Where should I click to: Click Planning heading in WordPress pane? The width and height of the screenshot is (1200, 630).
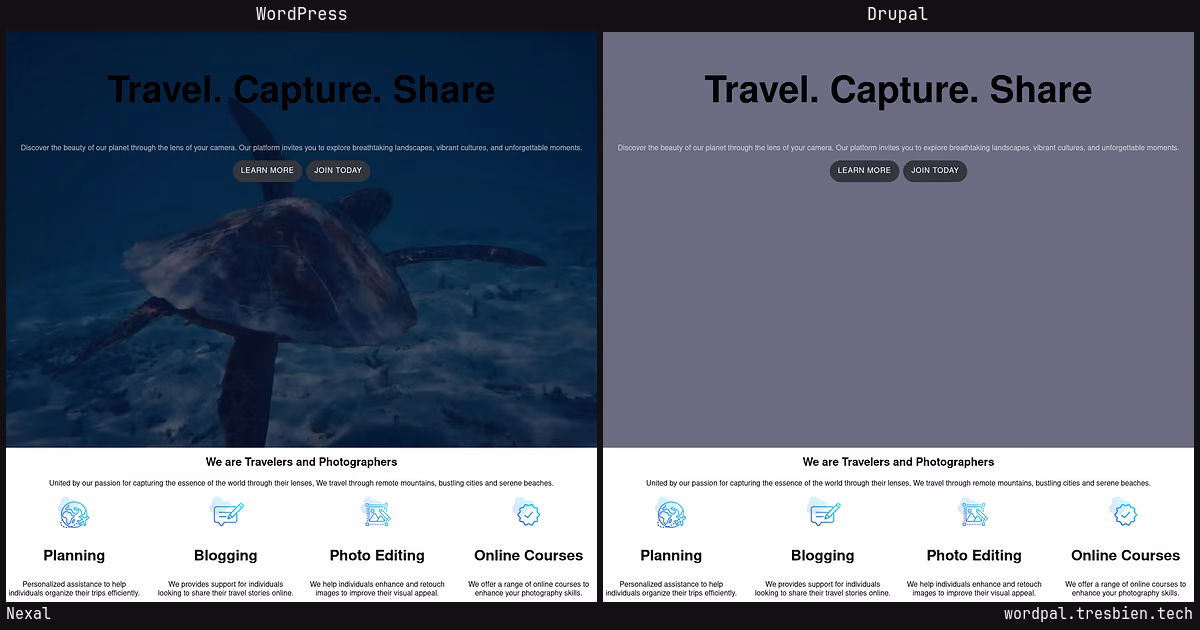pos(74,556)
